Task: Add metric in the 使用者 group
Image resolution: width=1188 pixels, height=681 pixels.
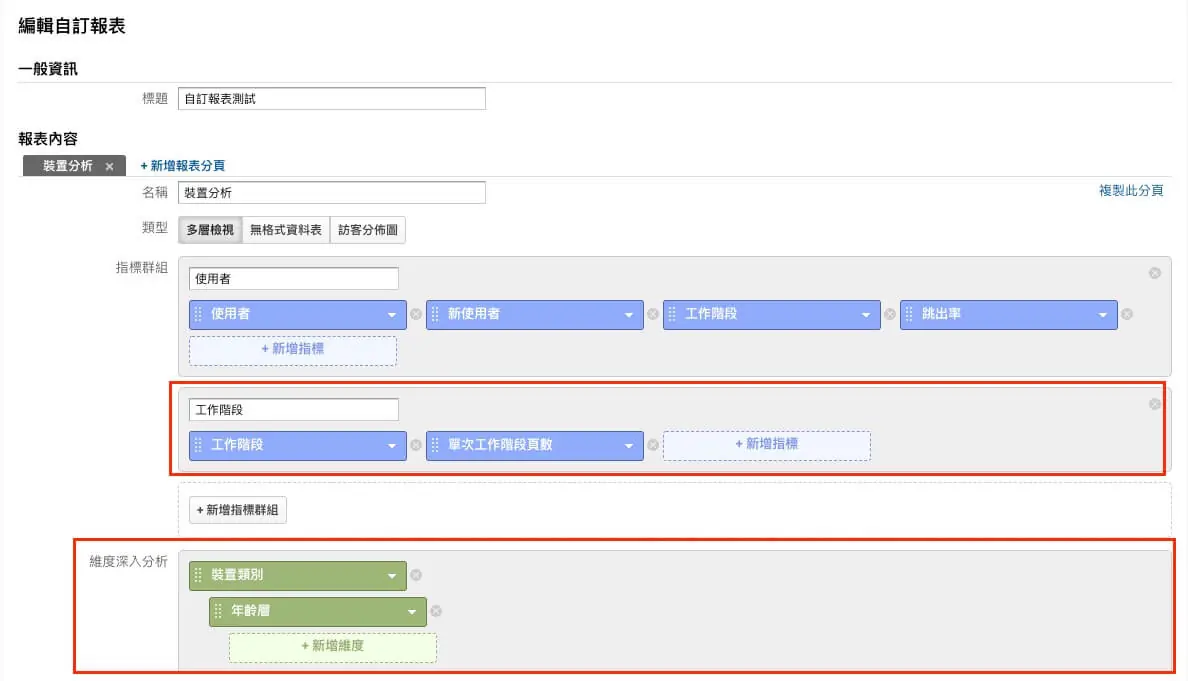Action: 292,350
